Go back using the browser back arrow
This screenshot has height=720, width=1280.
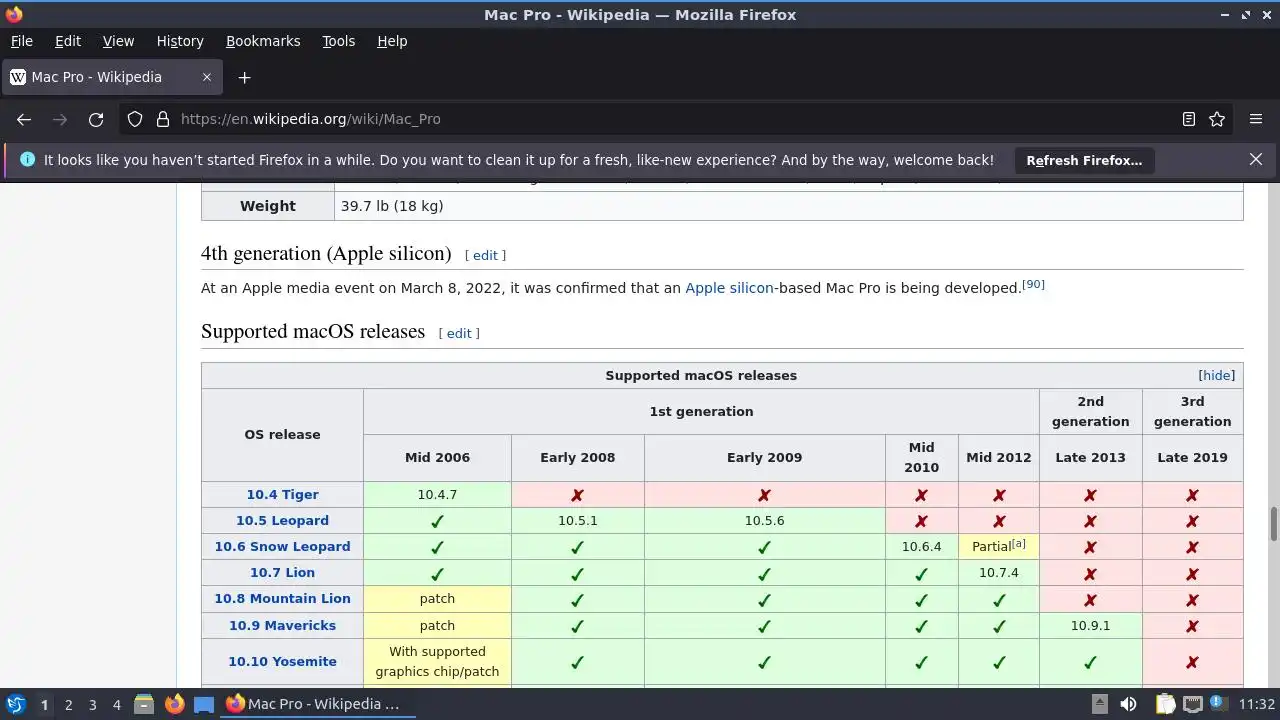coord(24,119)
